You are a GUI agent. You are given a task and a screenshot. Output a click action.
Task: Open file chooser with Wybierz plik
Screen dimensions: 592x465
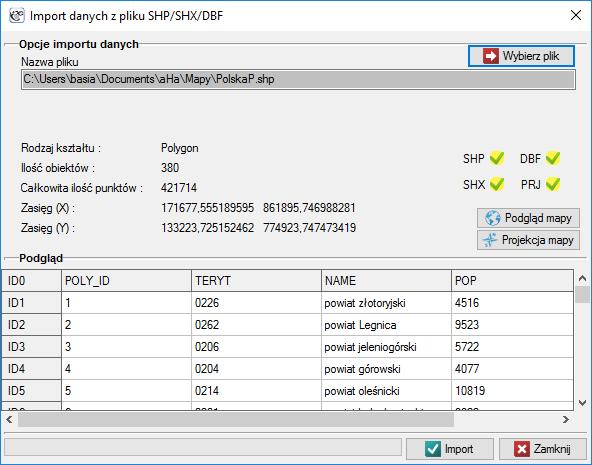pyautogui.click(x=521, y=56)
